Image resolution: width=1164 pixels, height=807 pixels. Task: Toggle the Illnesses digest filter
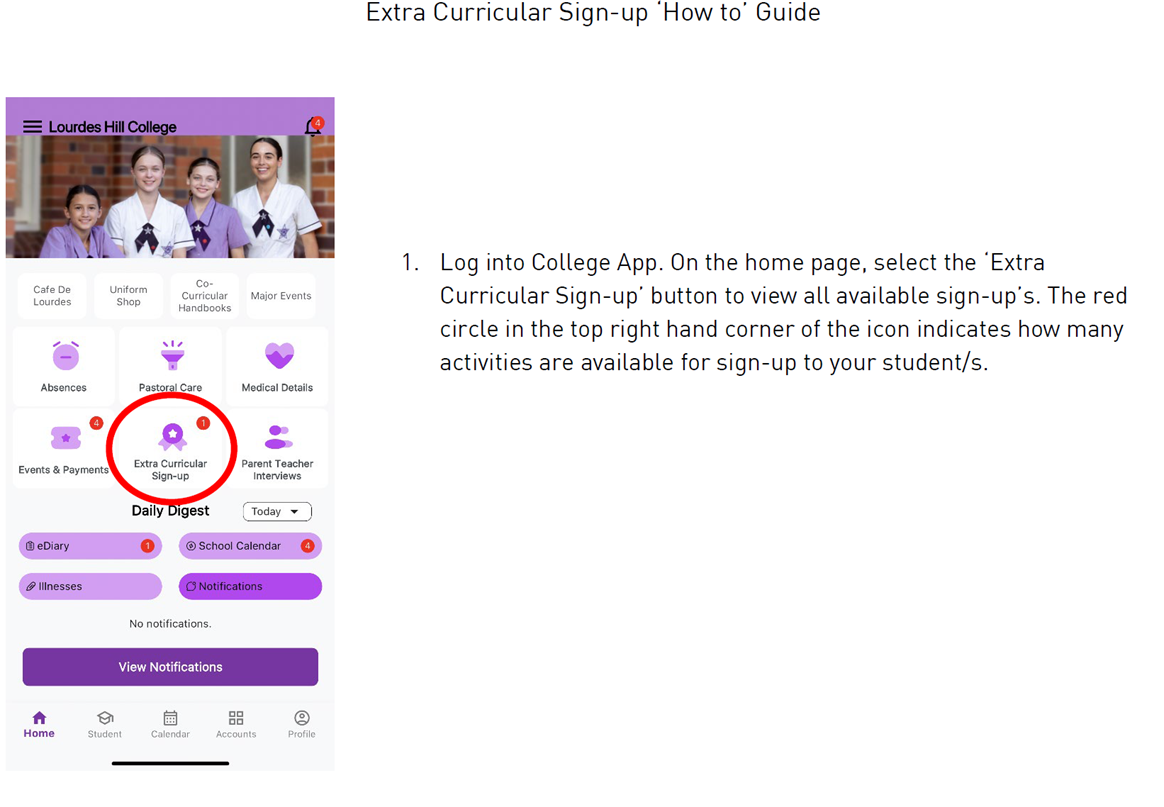pos(90,586)
